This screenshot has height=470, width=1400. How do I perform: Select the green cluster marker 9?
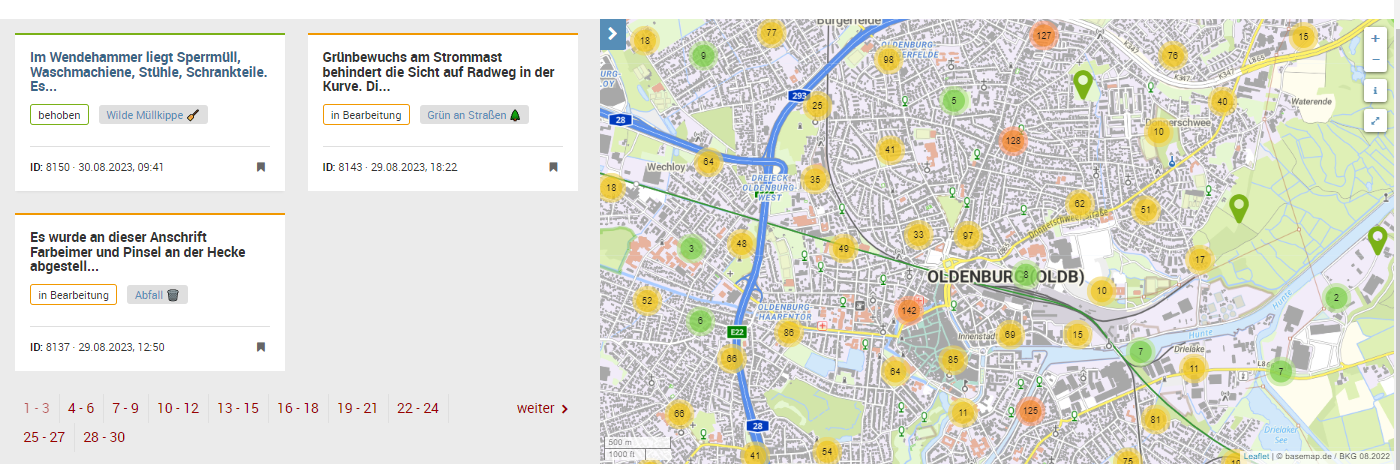703,56
